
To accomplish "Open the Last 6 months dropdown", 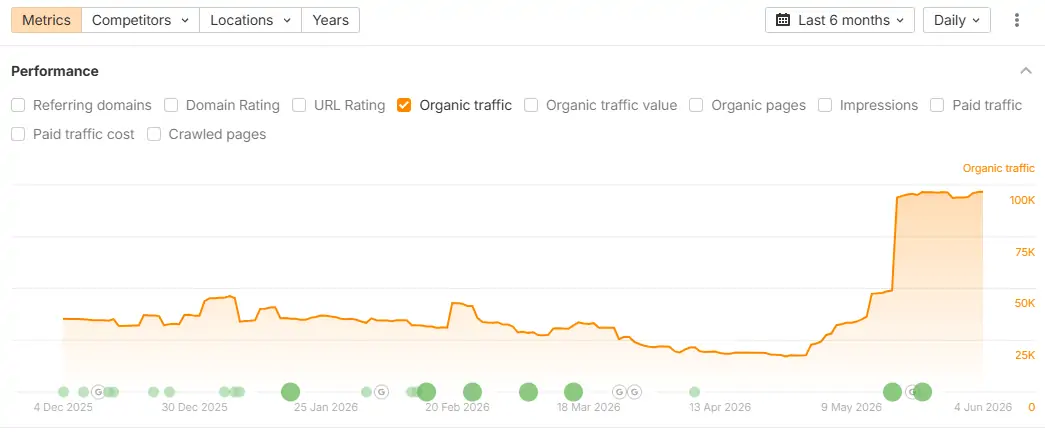I will (840, 20).
